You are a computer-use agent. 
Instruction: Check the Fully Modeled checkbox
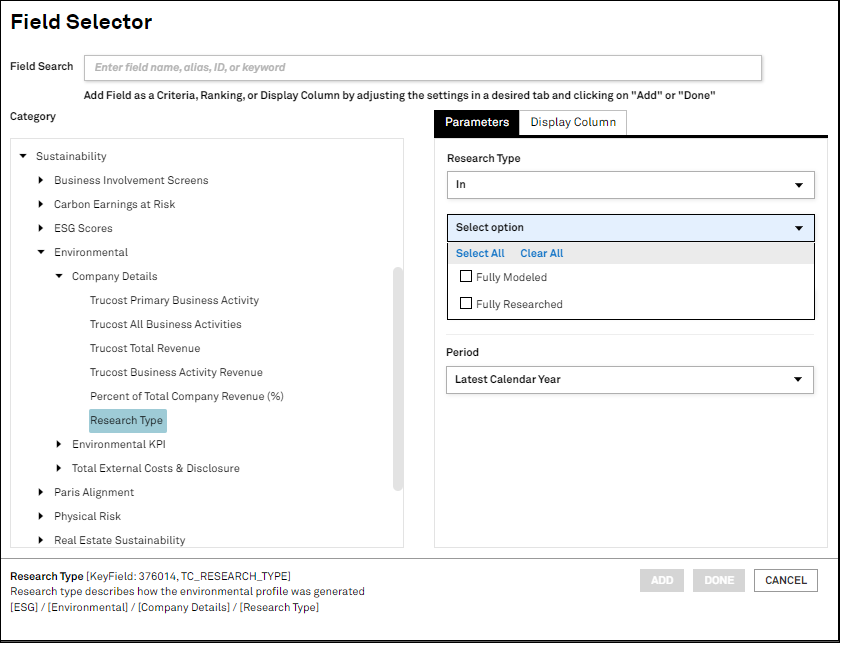(466, 276)
